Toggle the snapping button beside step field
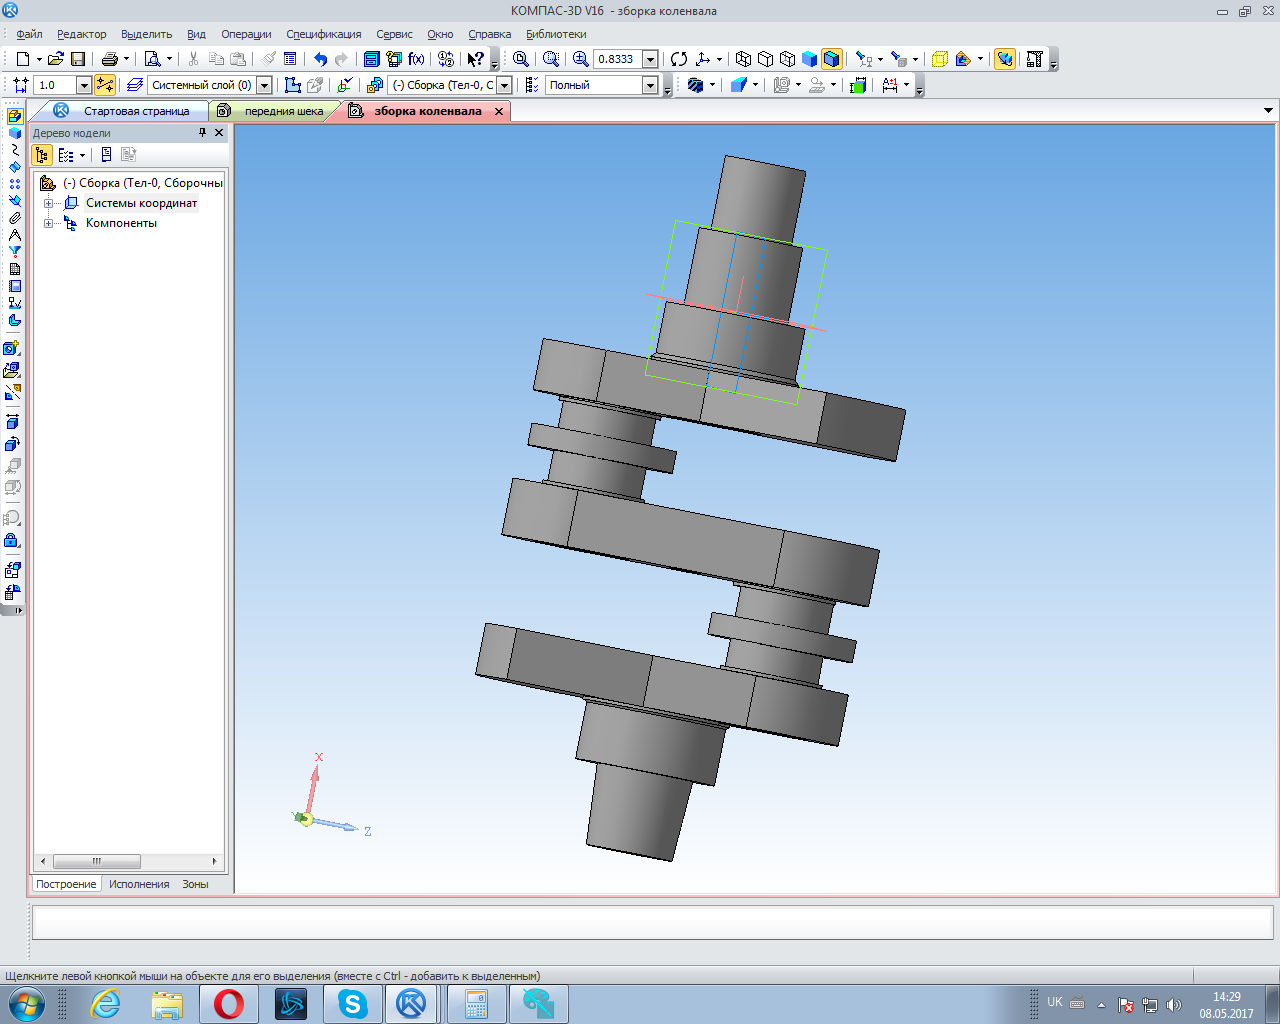This screenshot has width=1280, height=1024. [x=105, y=85]
